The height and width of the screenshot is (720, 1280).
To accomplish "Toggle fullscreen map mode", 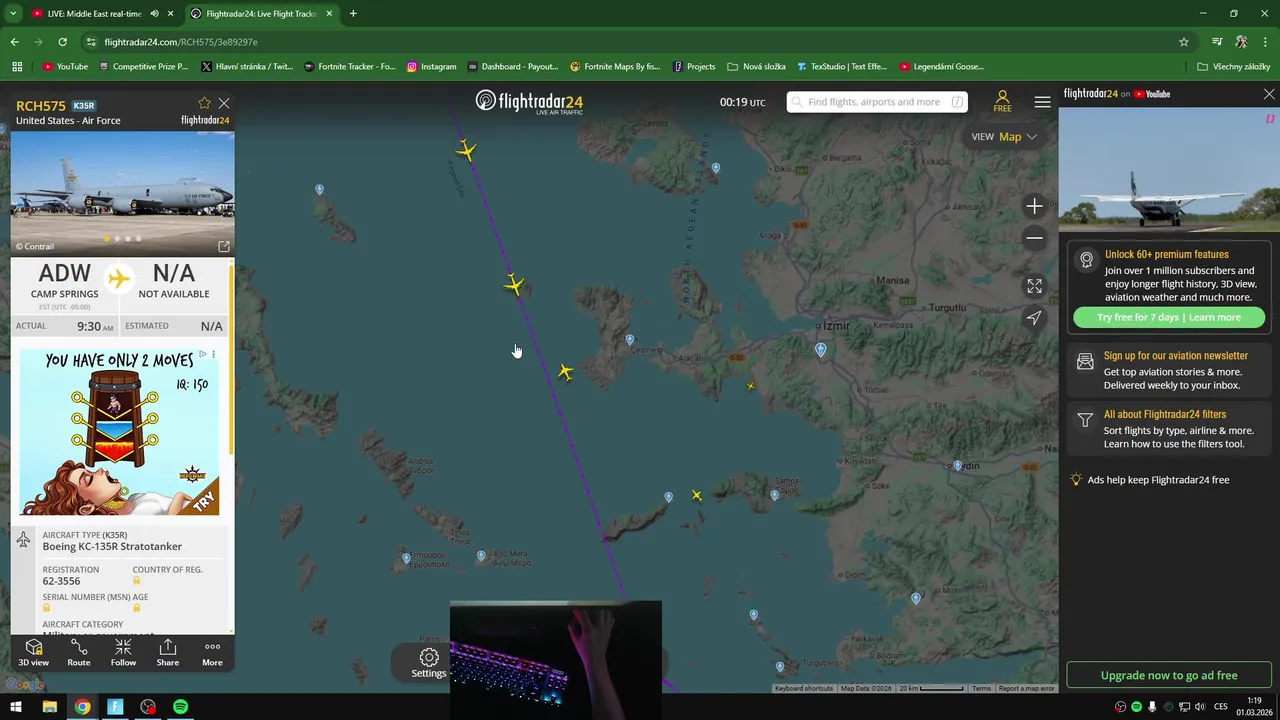I will [1034, 286].
